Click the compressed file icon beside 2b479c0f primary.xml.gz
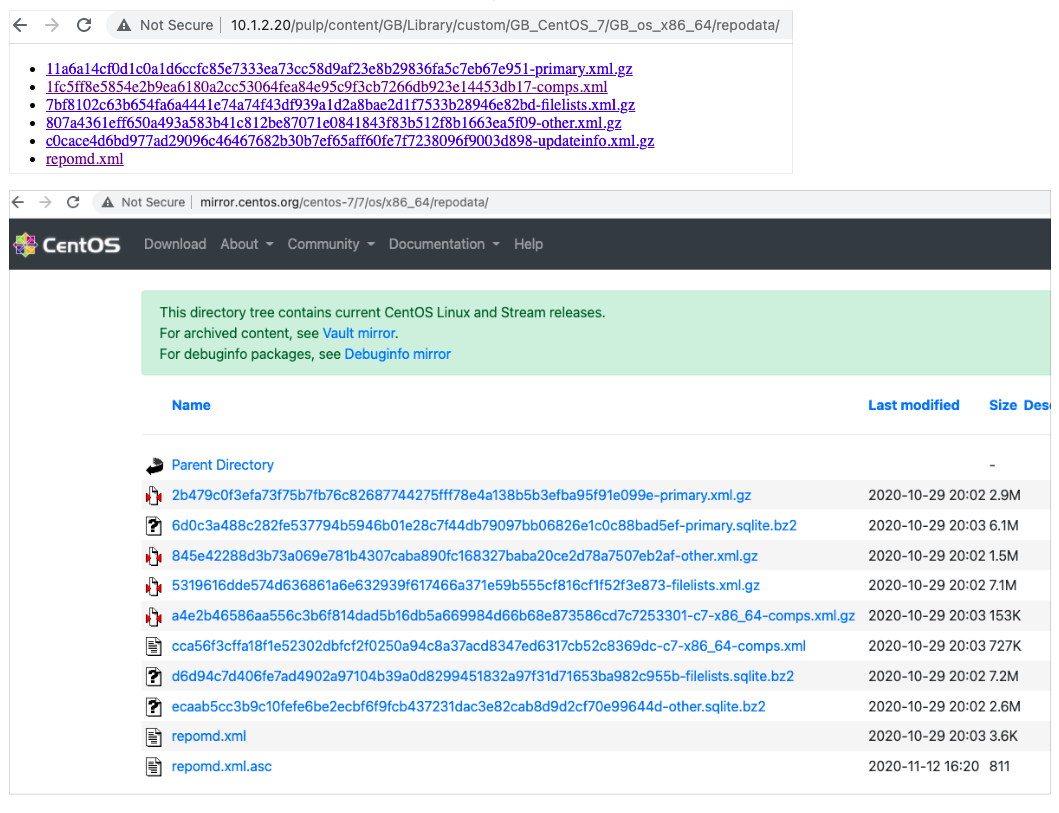 tap(154, 496)
